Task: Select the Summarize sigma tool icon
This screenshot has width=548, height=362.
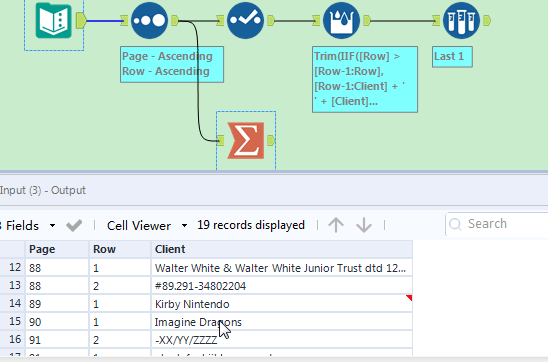Action: 246,140
